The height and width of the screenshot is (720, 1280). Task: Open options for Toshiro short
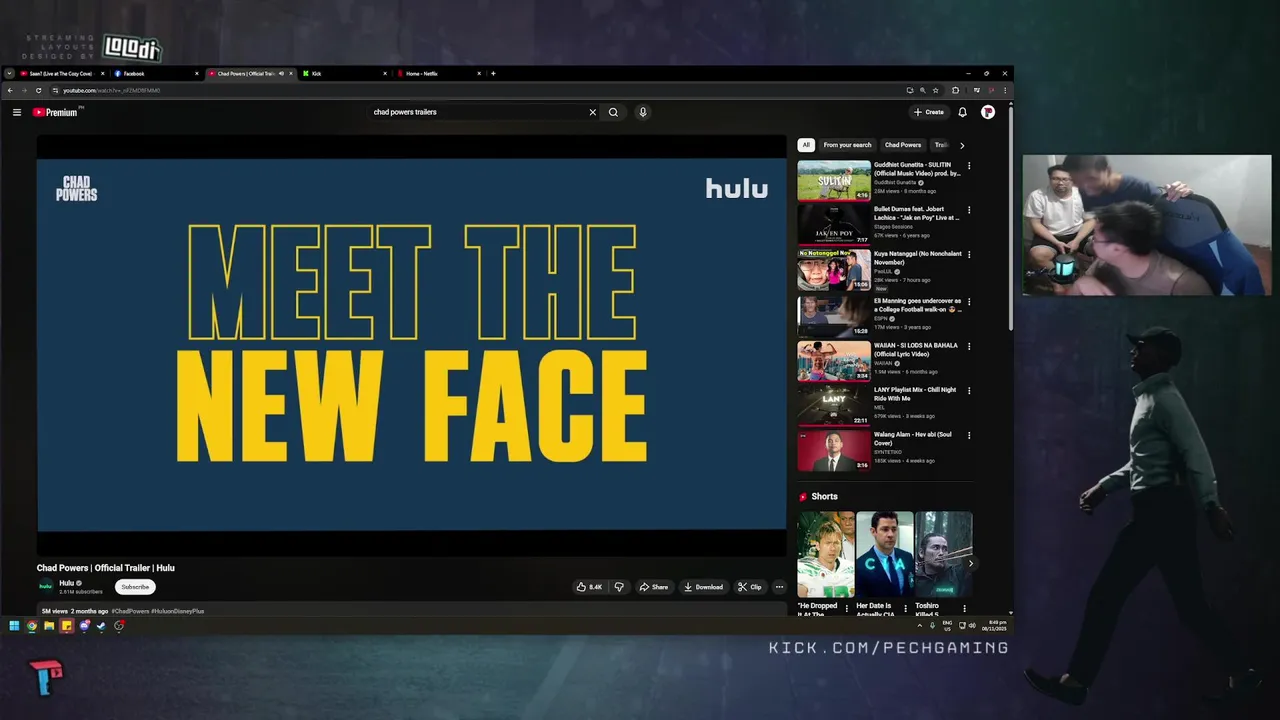(x=964, y=608)
